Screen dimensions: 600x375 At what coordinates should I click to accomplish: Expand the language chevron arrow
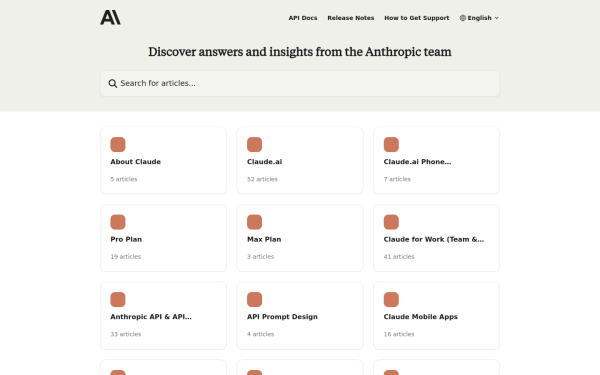coord(497,18)
